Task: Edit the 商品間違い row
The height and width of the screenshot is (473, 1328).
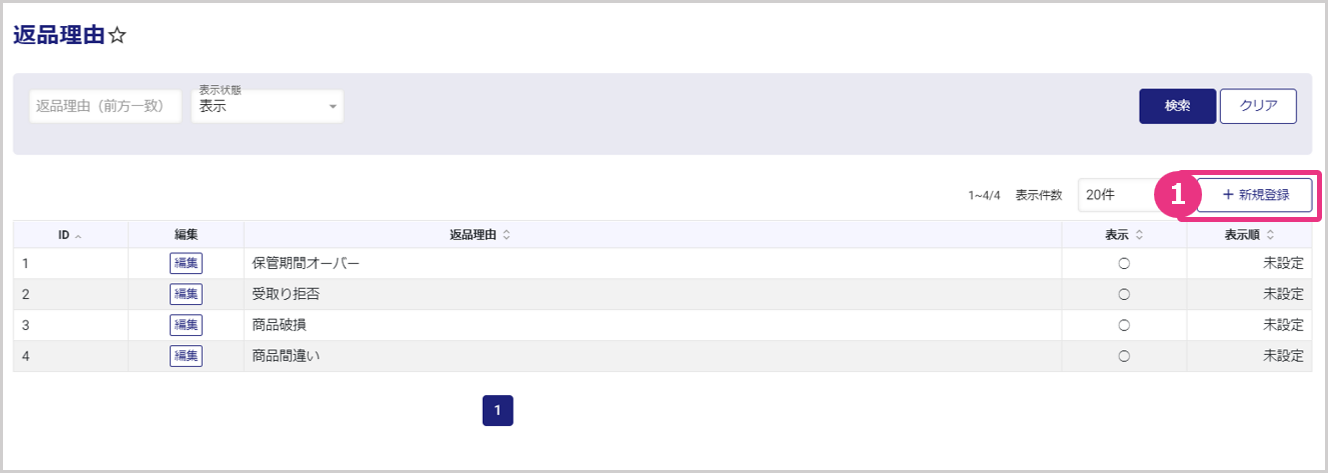Action: [x=186, y=355]
